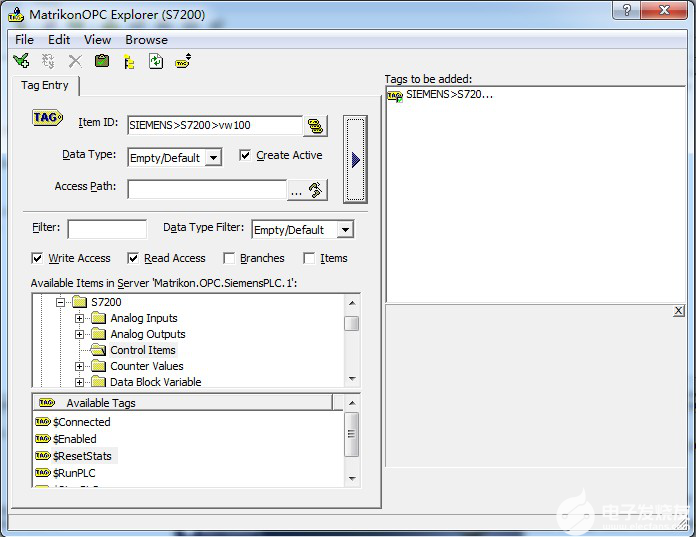Click the title bar help question button
The image size is (696, 537).
click(x=627, y=10)
